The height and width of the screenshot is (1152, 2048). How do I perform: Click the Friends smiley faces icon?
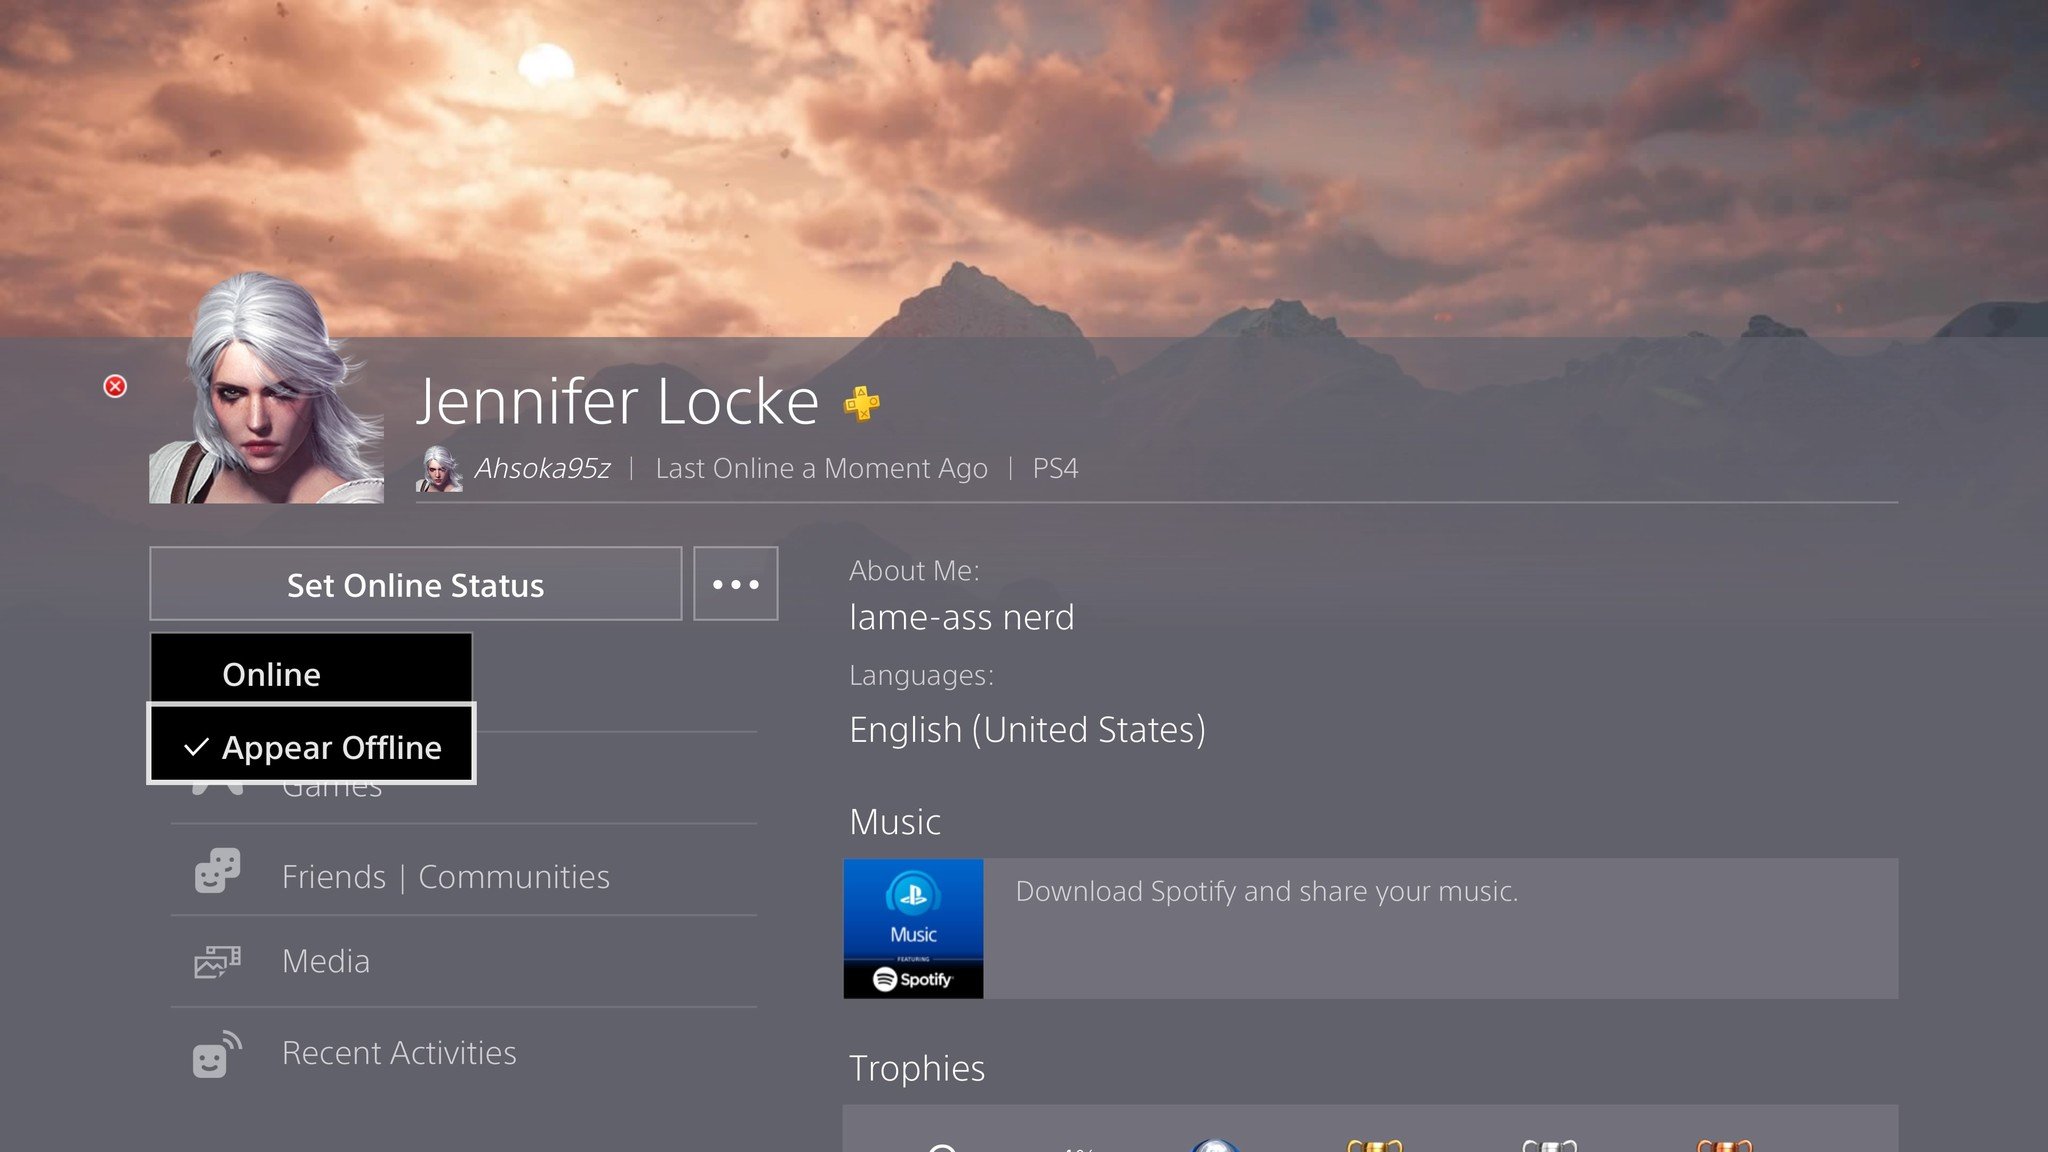[x=217, y=870]
